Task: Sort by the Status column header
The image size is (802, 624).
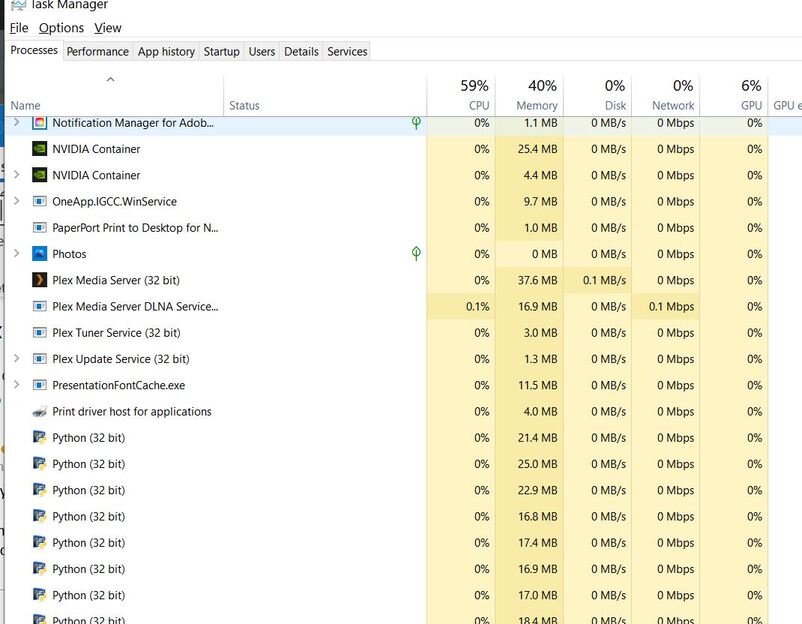Action: click(325, 96)
